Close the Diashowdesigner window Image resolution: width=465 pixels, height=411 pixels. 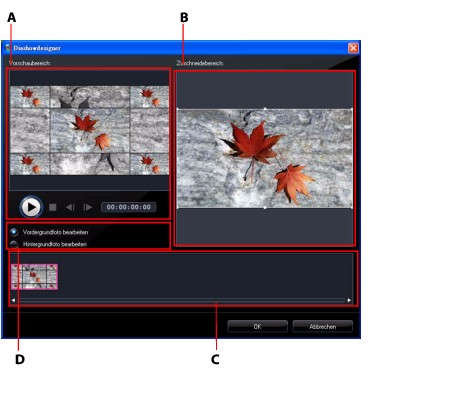click(353, 48)
